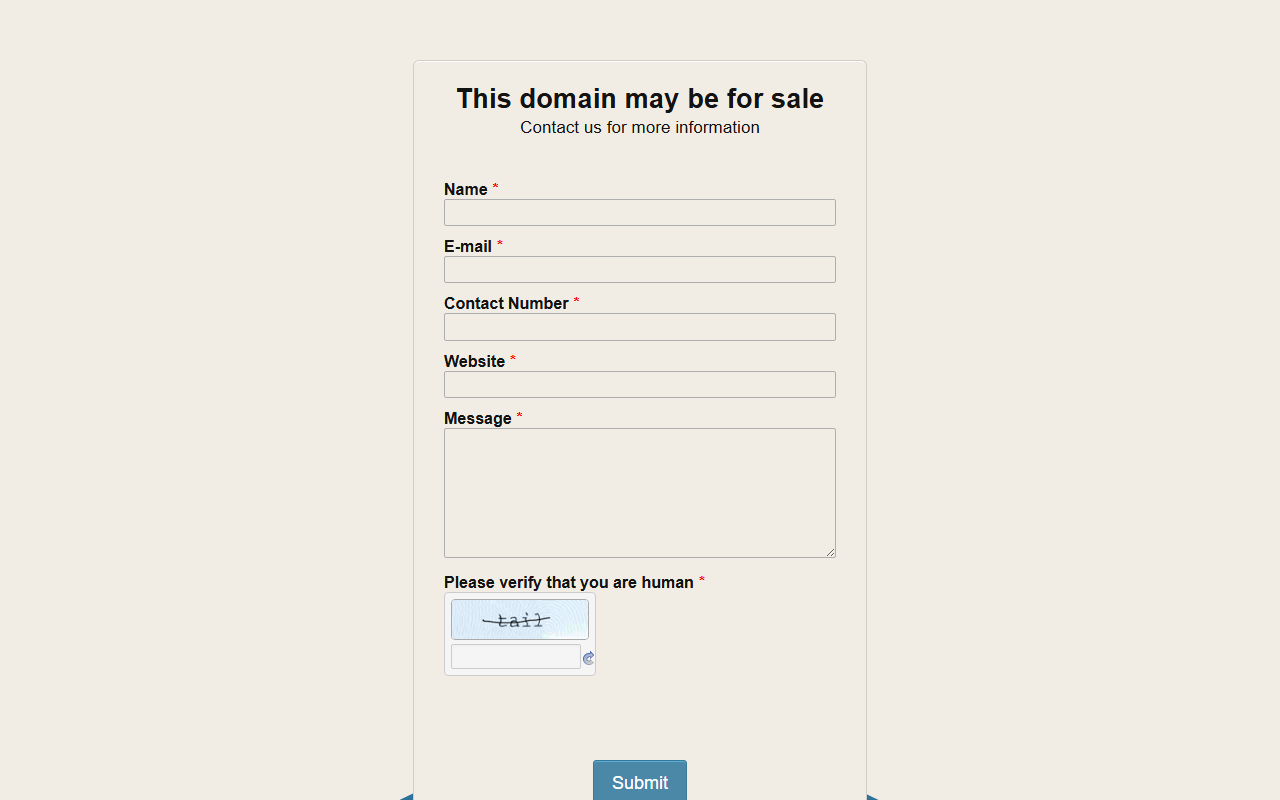1280x800 pixels.
Task: Click the Contact Number label
Action: [x=506, y=303]
